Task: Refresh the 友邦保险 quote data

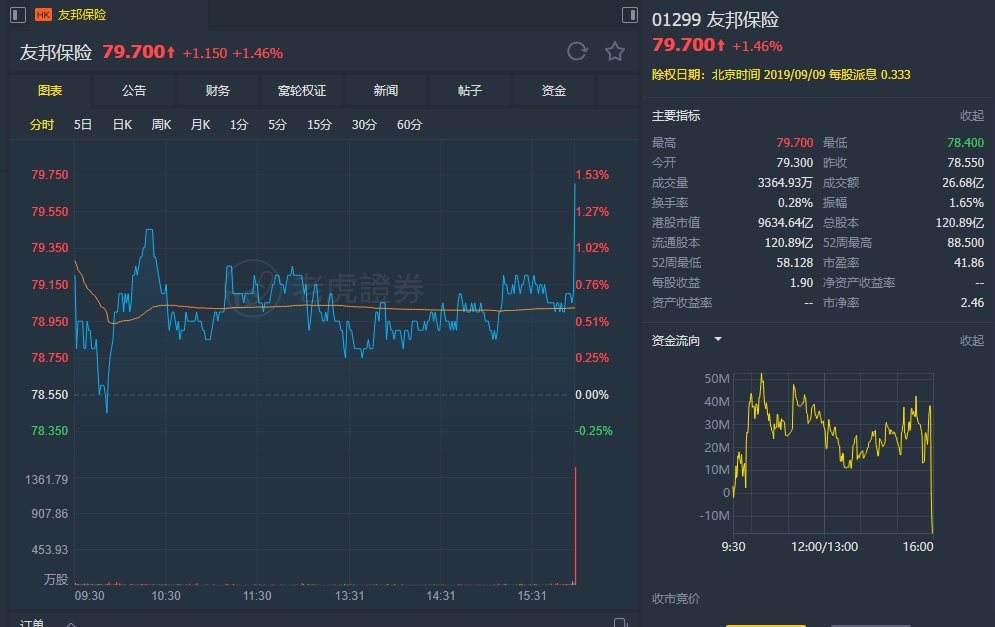Action: pos(577,51)
